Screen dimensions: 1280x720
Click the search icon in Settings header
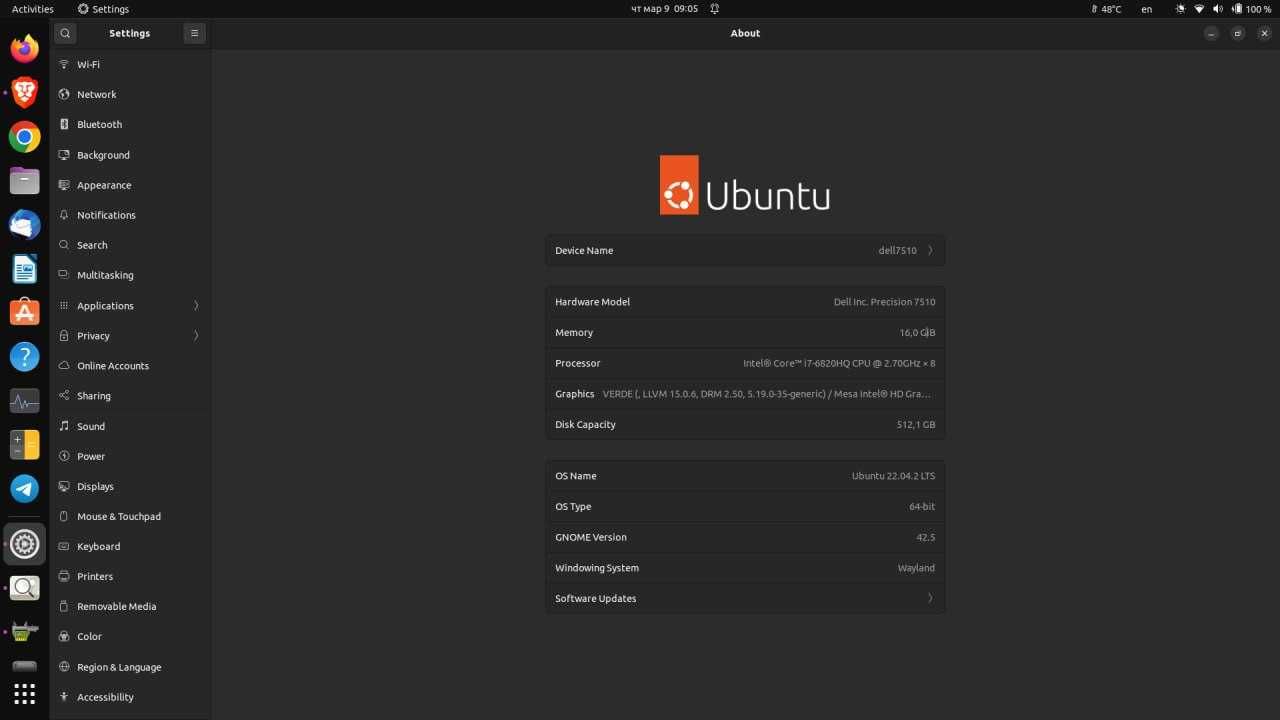click(x=65, y=33)
